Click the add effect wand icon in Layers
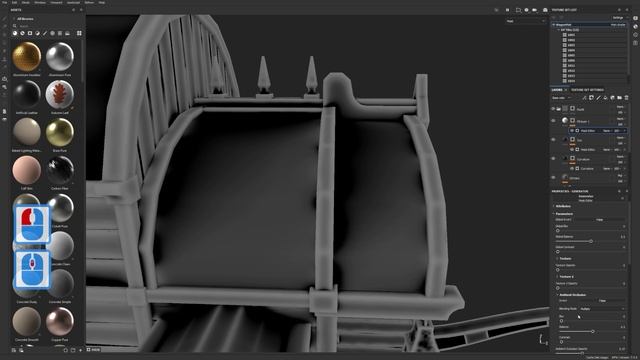 pos(584,98)
